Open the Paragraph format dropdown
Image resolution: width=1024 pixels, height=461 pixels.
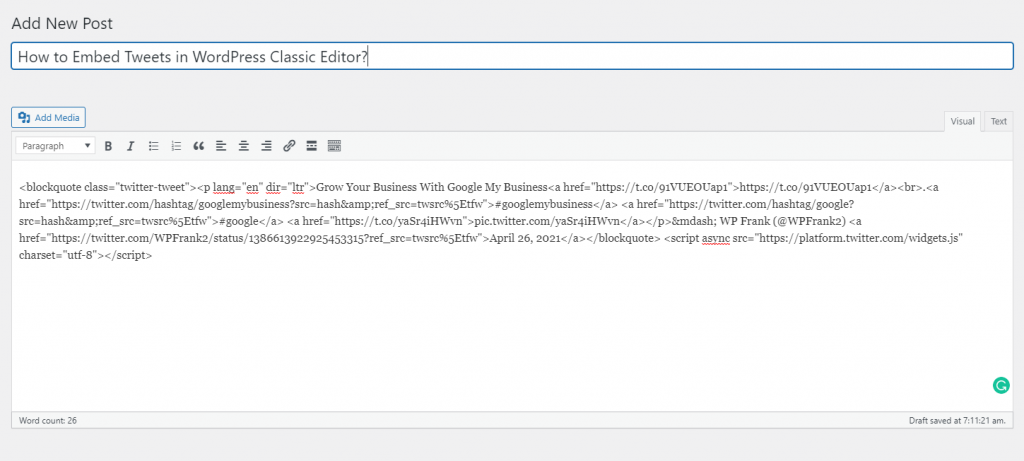point(56,146)
